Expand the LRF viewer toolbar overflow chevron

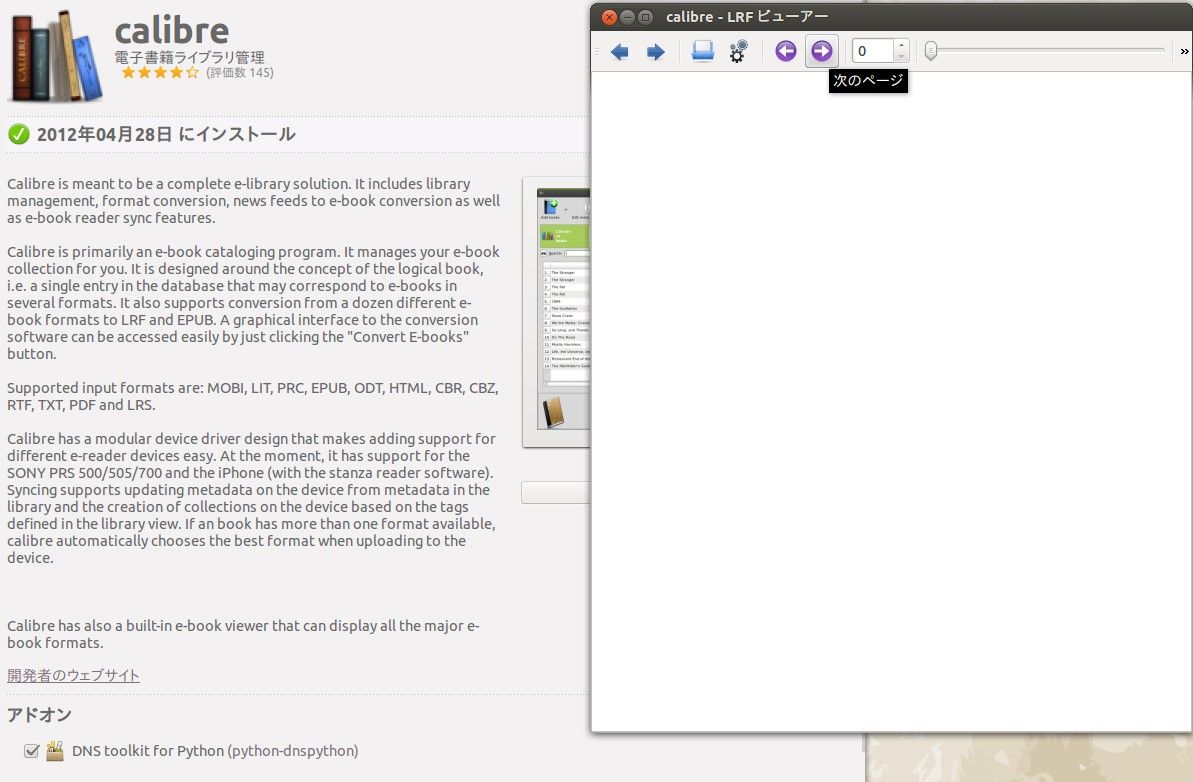coord(1184,51)
